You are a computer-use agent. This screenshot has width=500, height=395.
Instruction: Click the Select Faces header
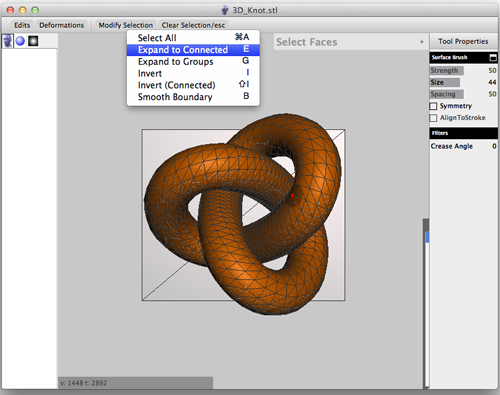coord(350,42)
